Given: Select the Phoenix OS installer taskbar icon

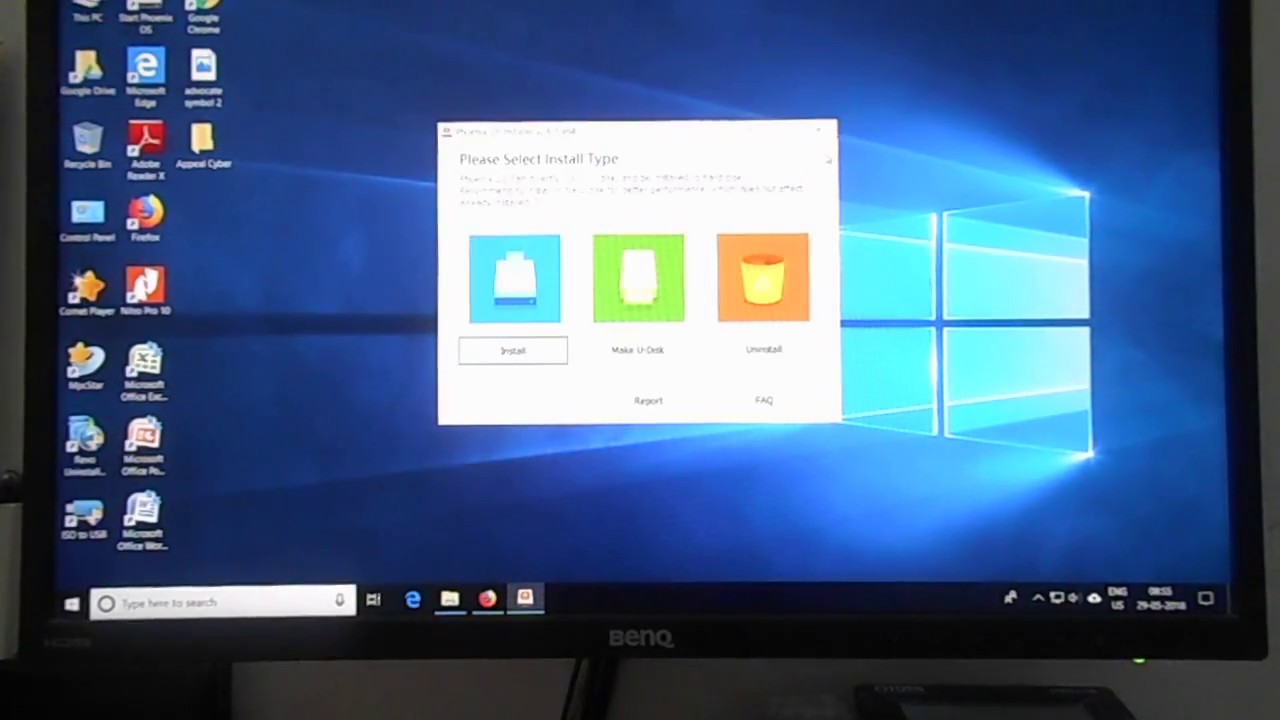Looking at the screenshot, I should (x=525, y=598).
